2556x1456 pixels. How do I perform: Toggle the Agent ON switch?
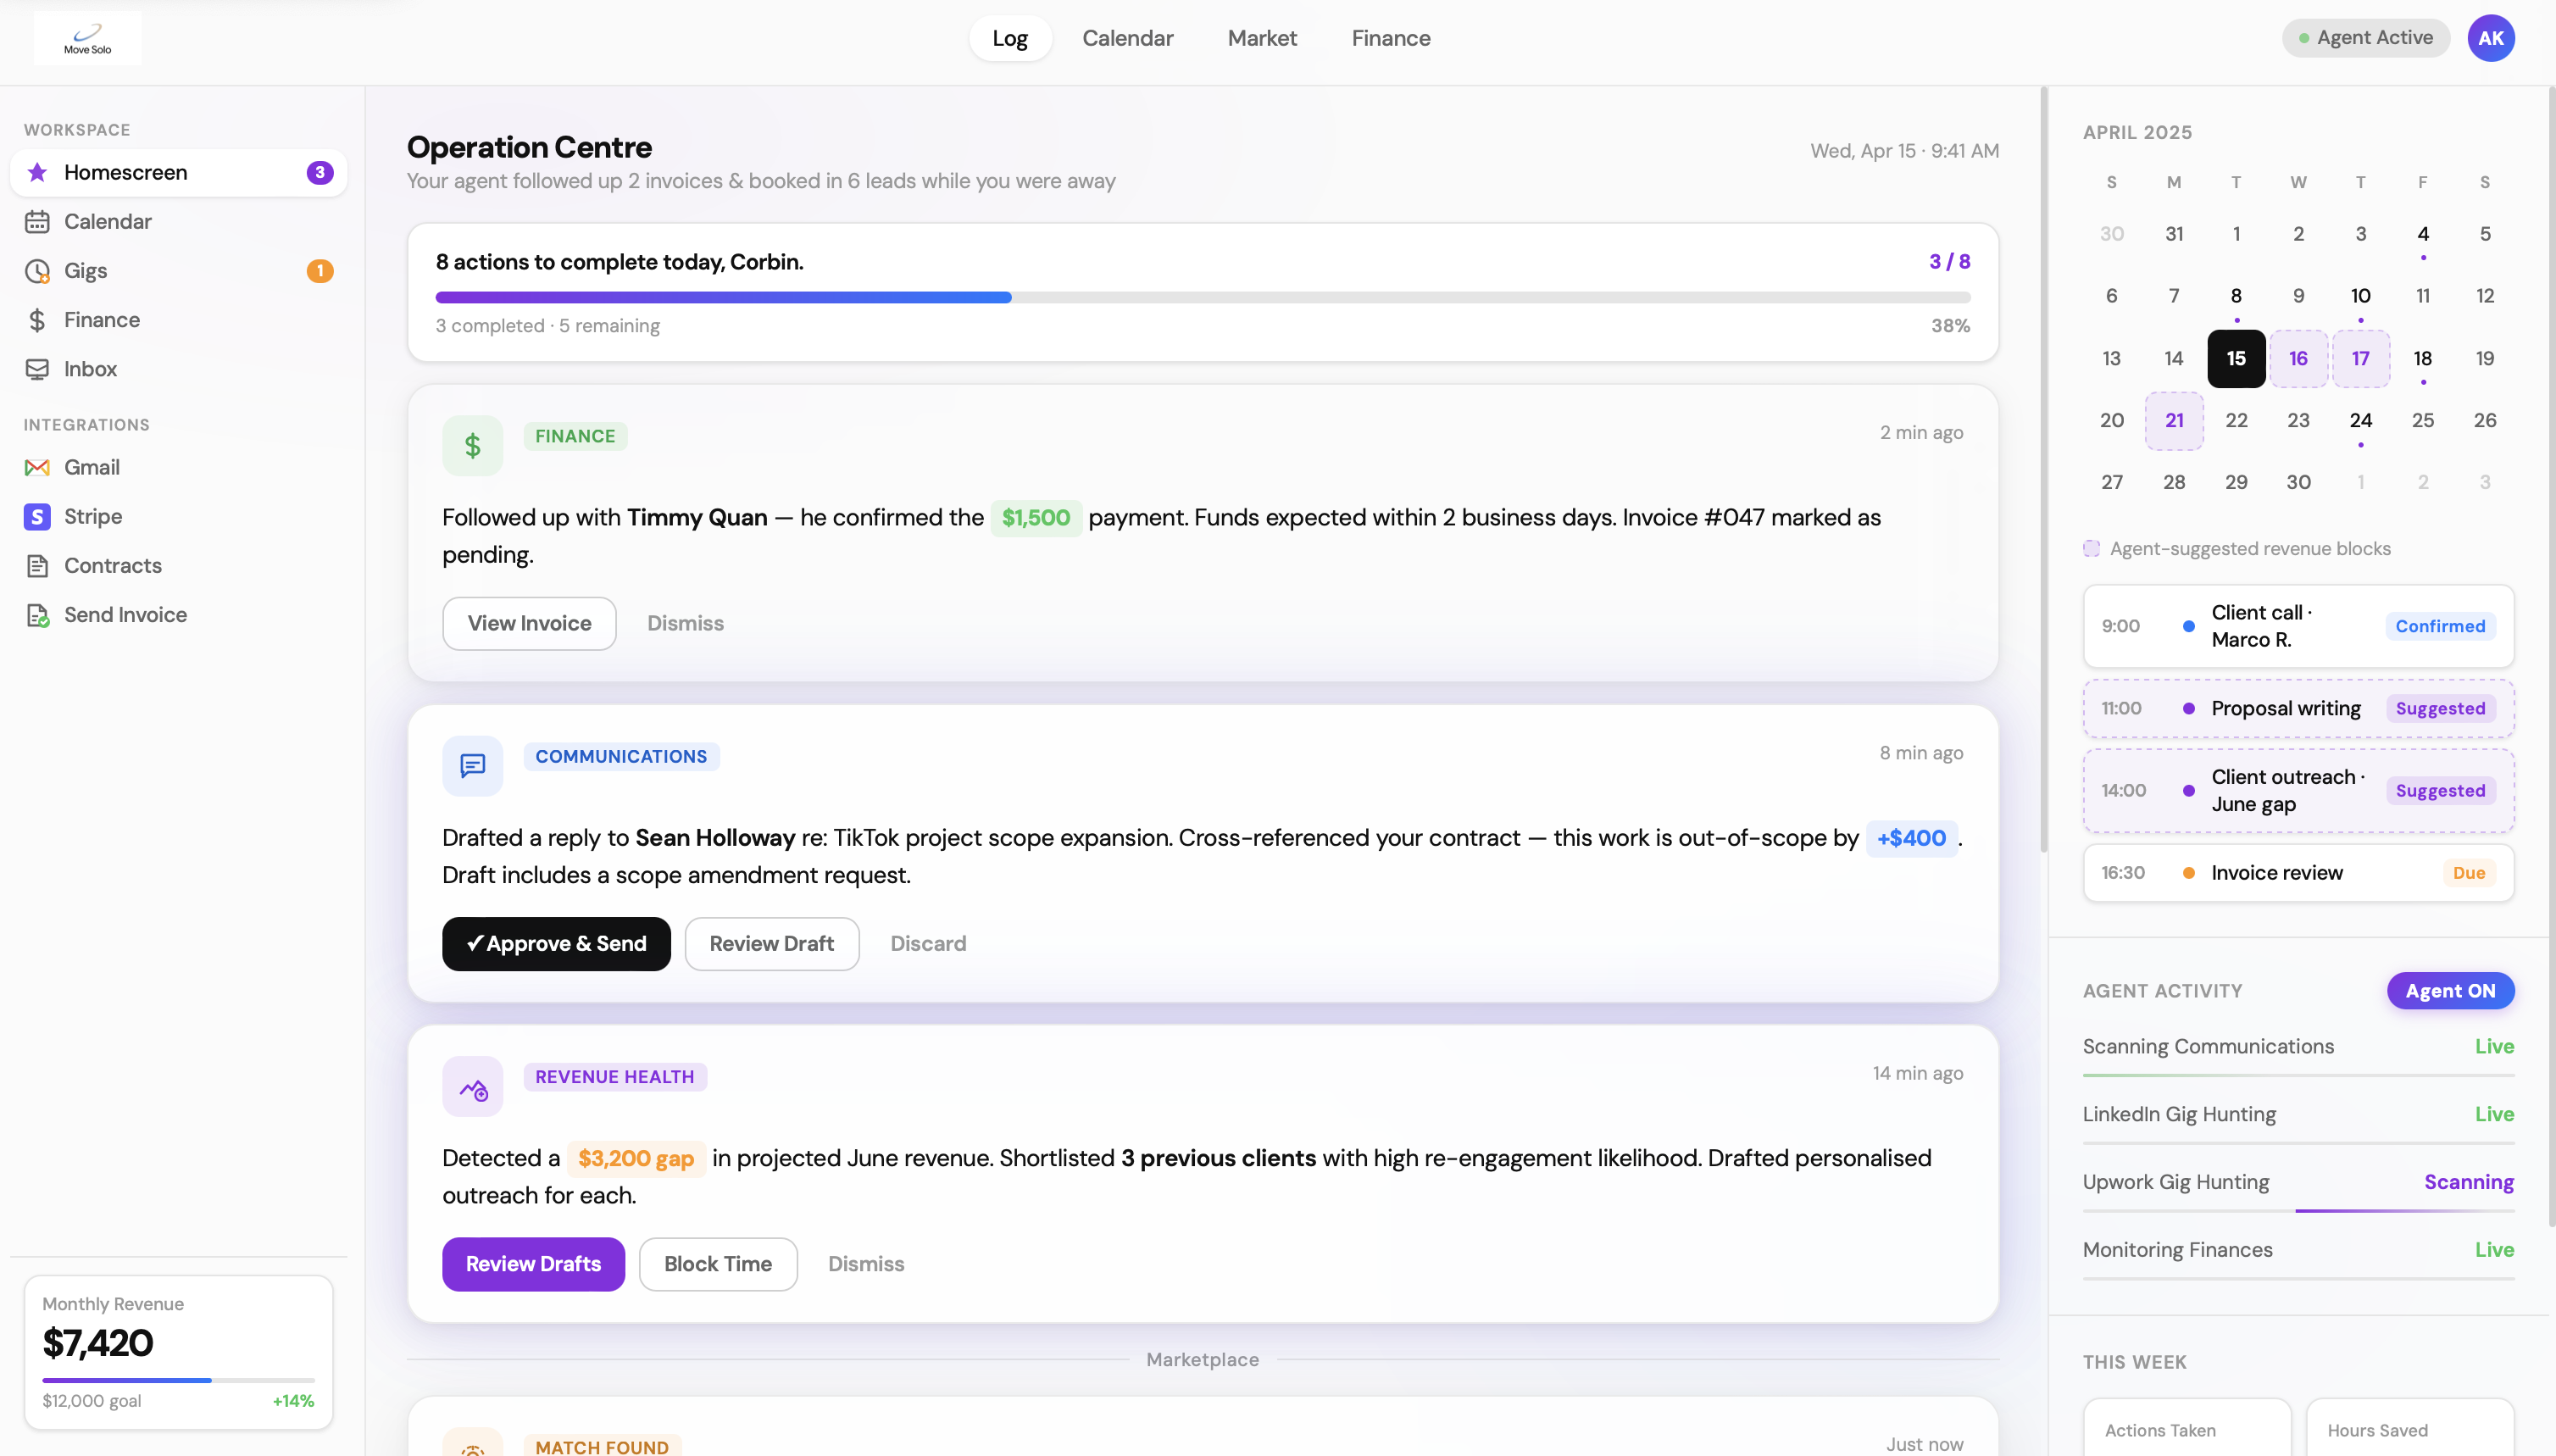[x=2449, y=990]
